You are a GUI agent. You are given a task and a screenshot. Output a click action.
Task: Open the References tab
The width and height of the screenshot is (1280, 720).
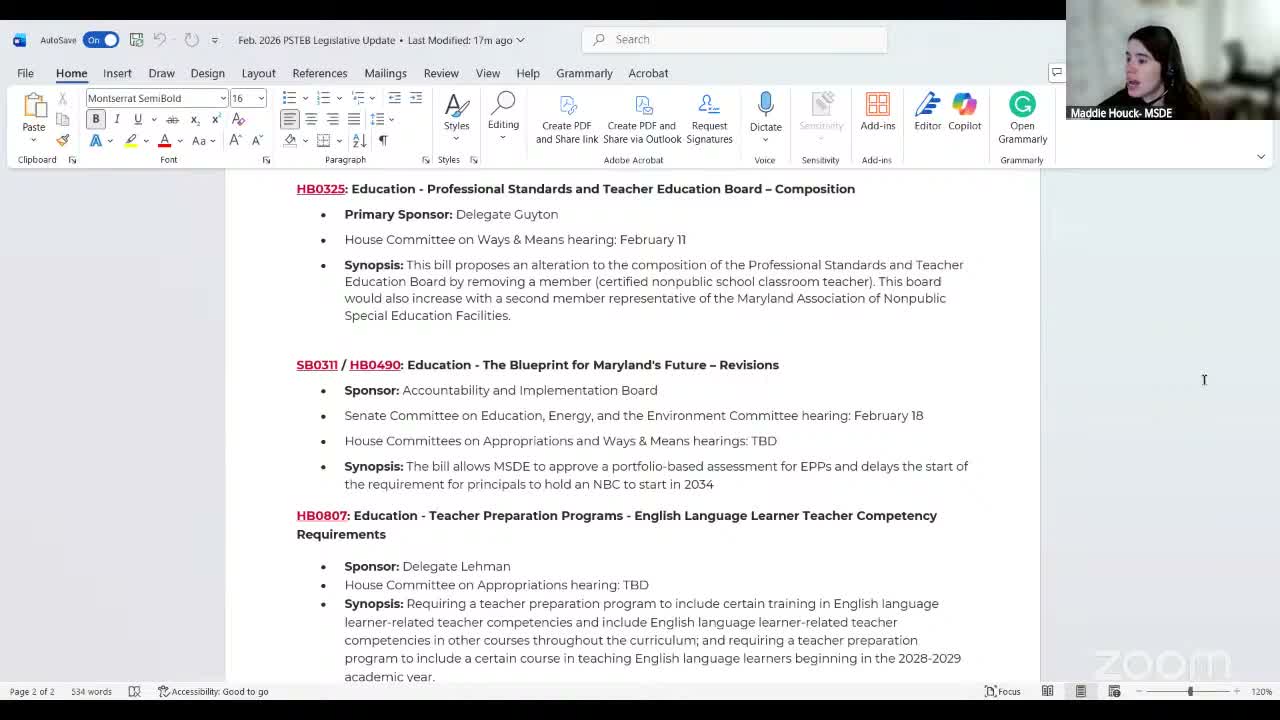[x=320, y=73]
